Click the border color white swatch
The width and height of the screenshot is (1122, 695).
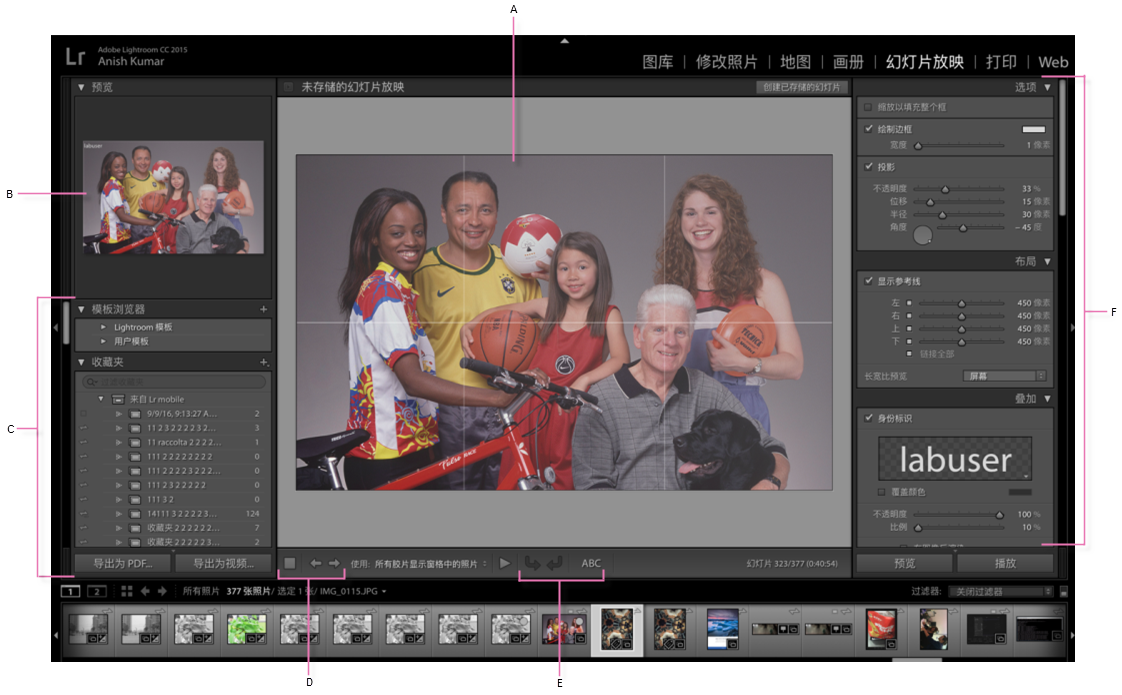pos(1033,130)
